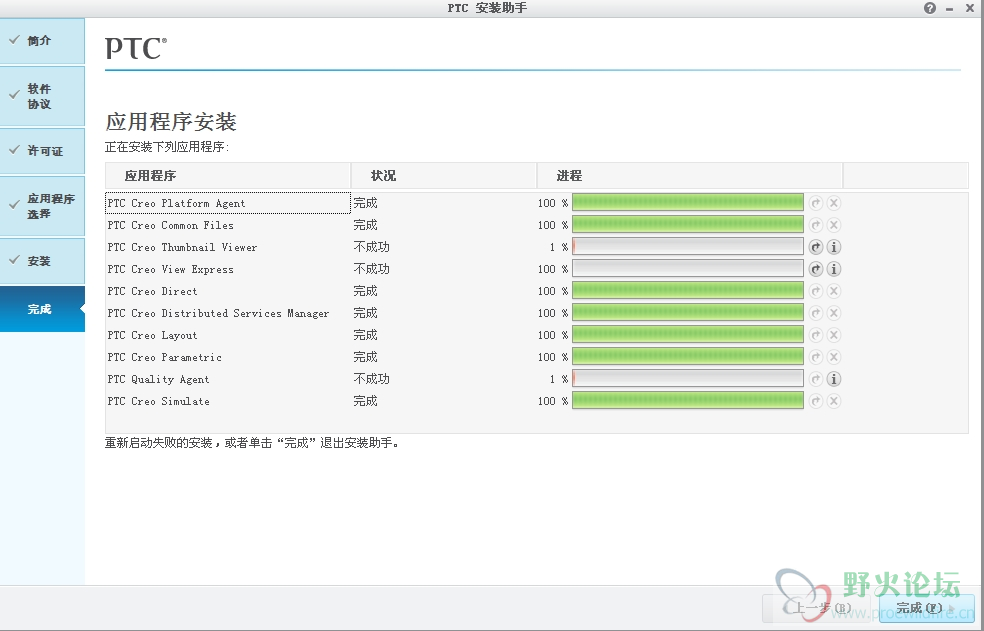Switch to the 许可证 step
Screen dimensions: 984x631
42,151
